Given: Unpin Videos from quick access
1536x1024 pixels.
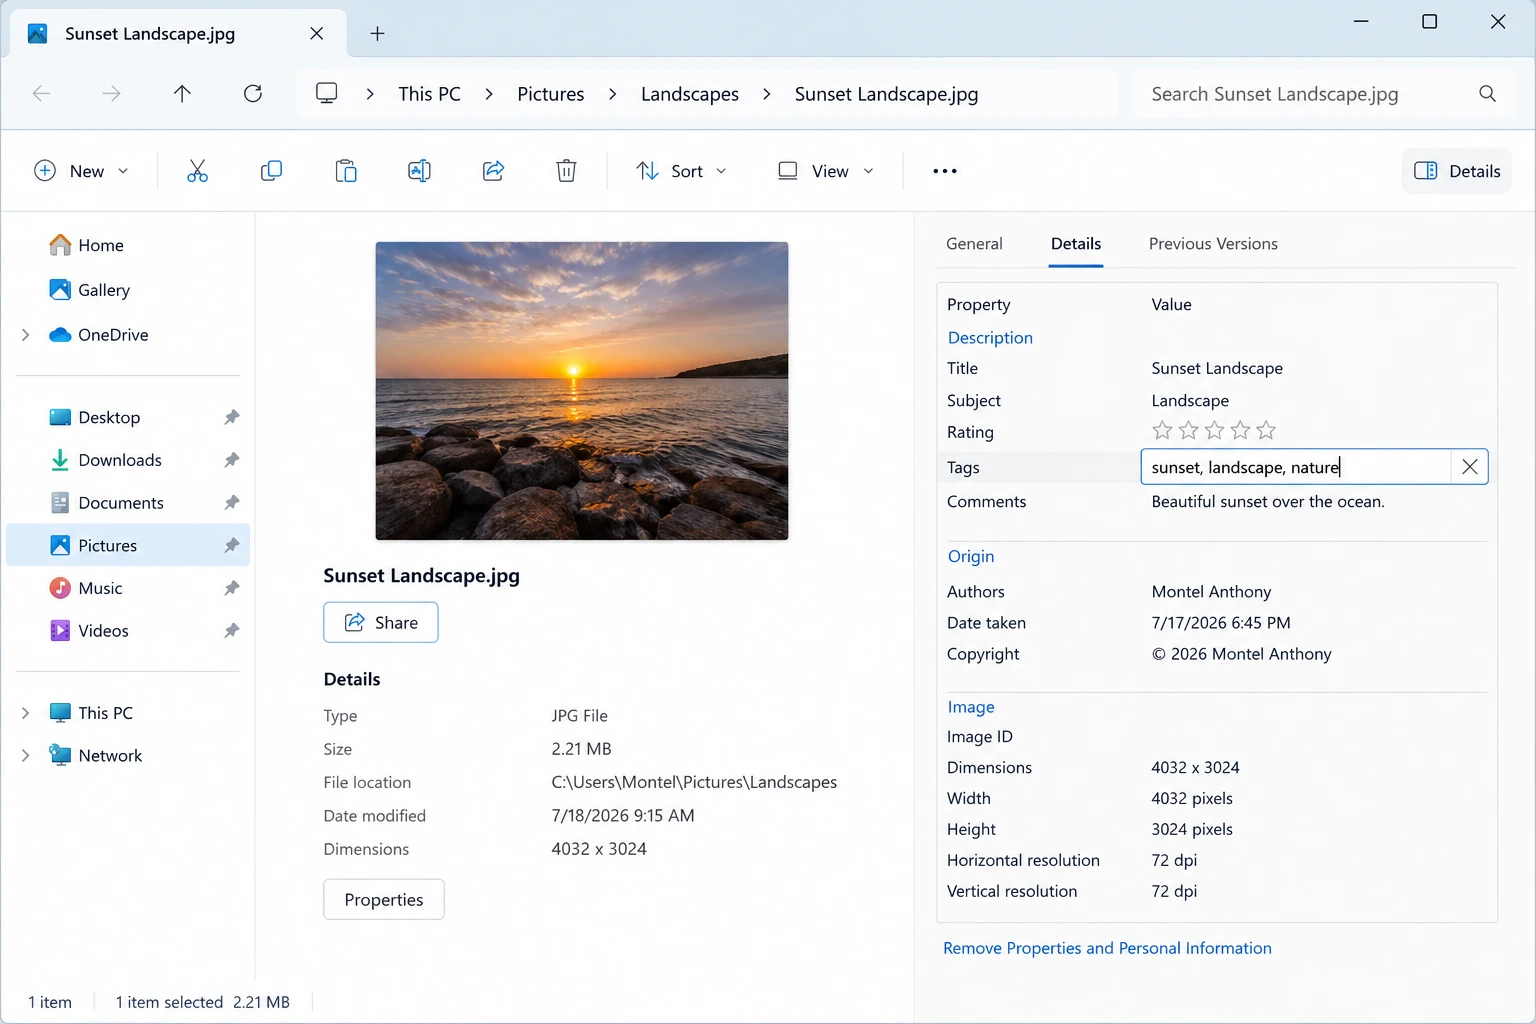Looking at the screenshot, I should (x=232, y=631).
